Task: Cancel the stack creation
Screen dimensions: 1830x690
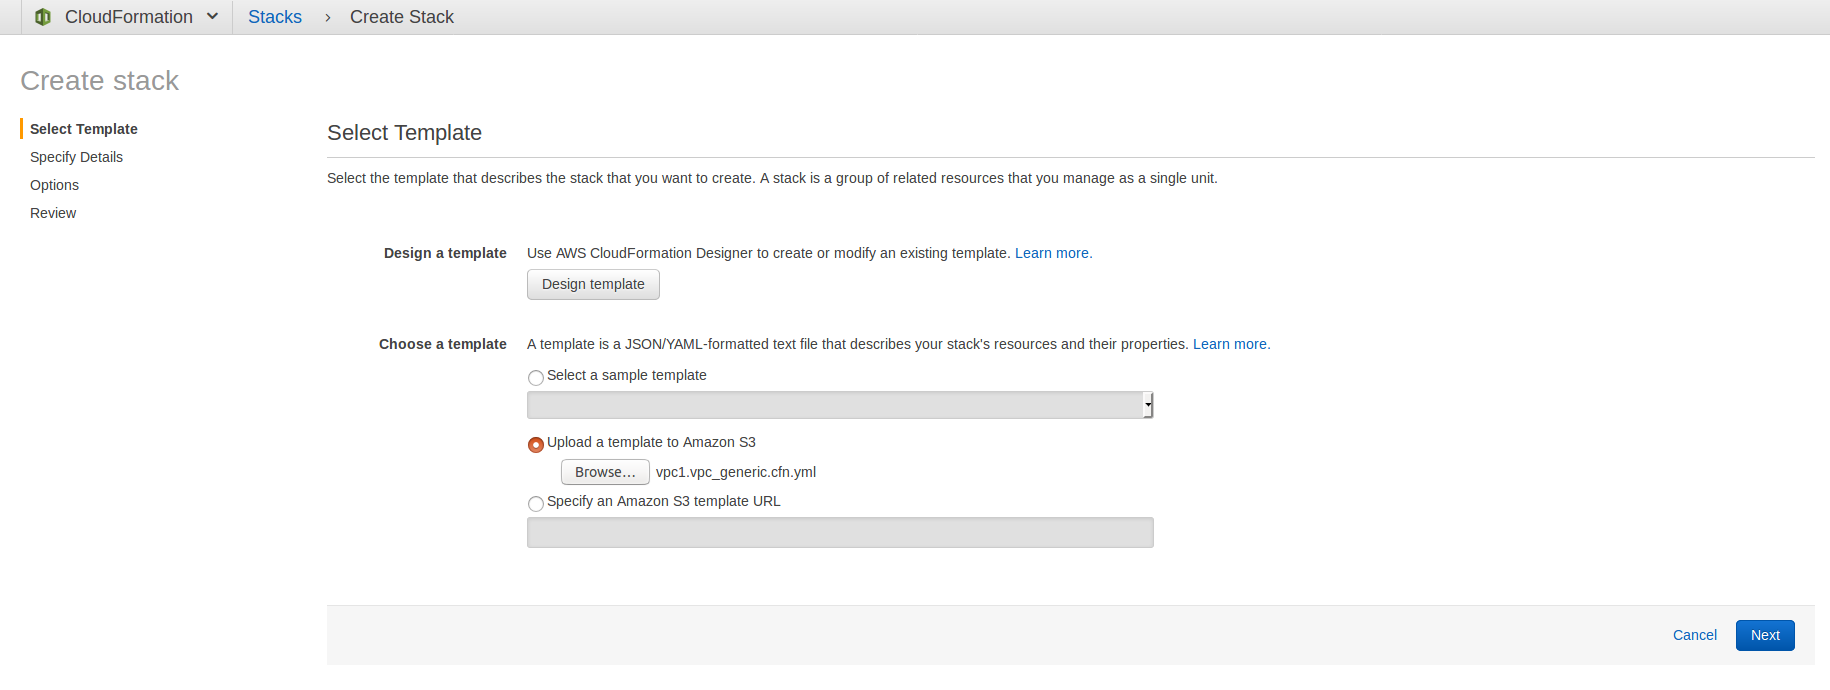Action: point(1695,635)
